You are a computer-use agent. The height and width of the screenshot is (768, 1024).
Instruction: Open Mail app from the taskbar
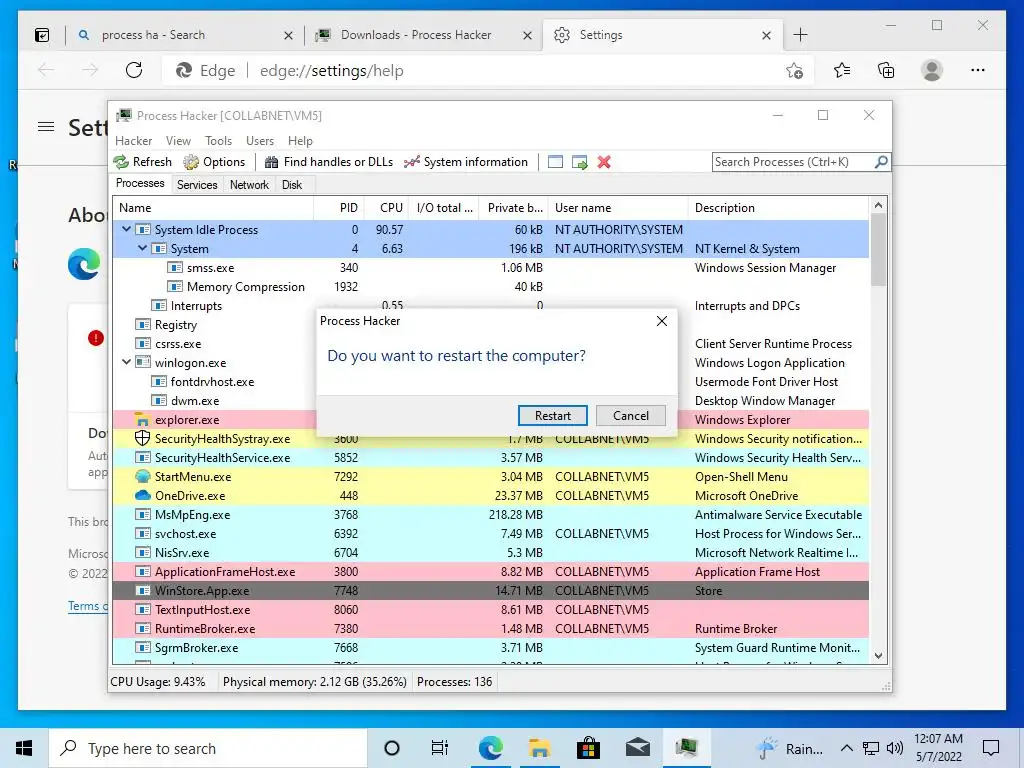pos(637,748)
